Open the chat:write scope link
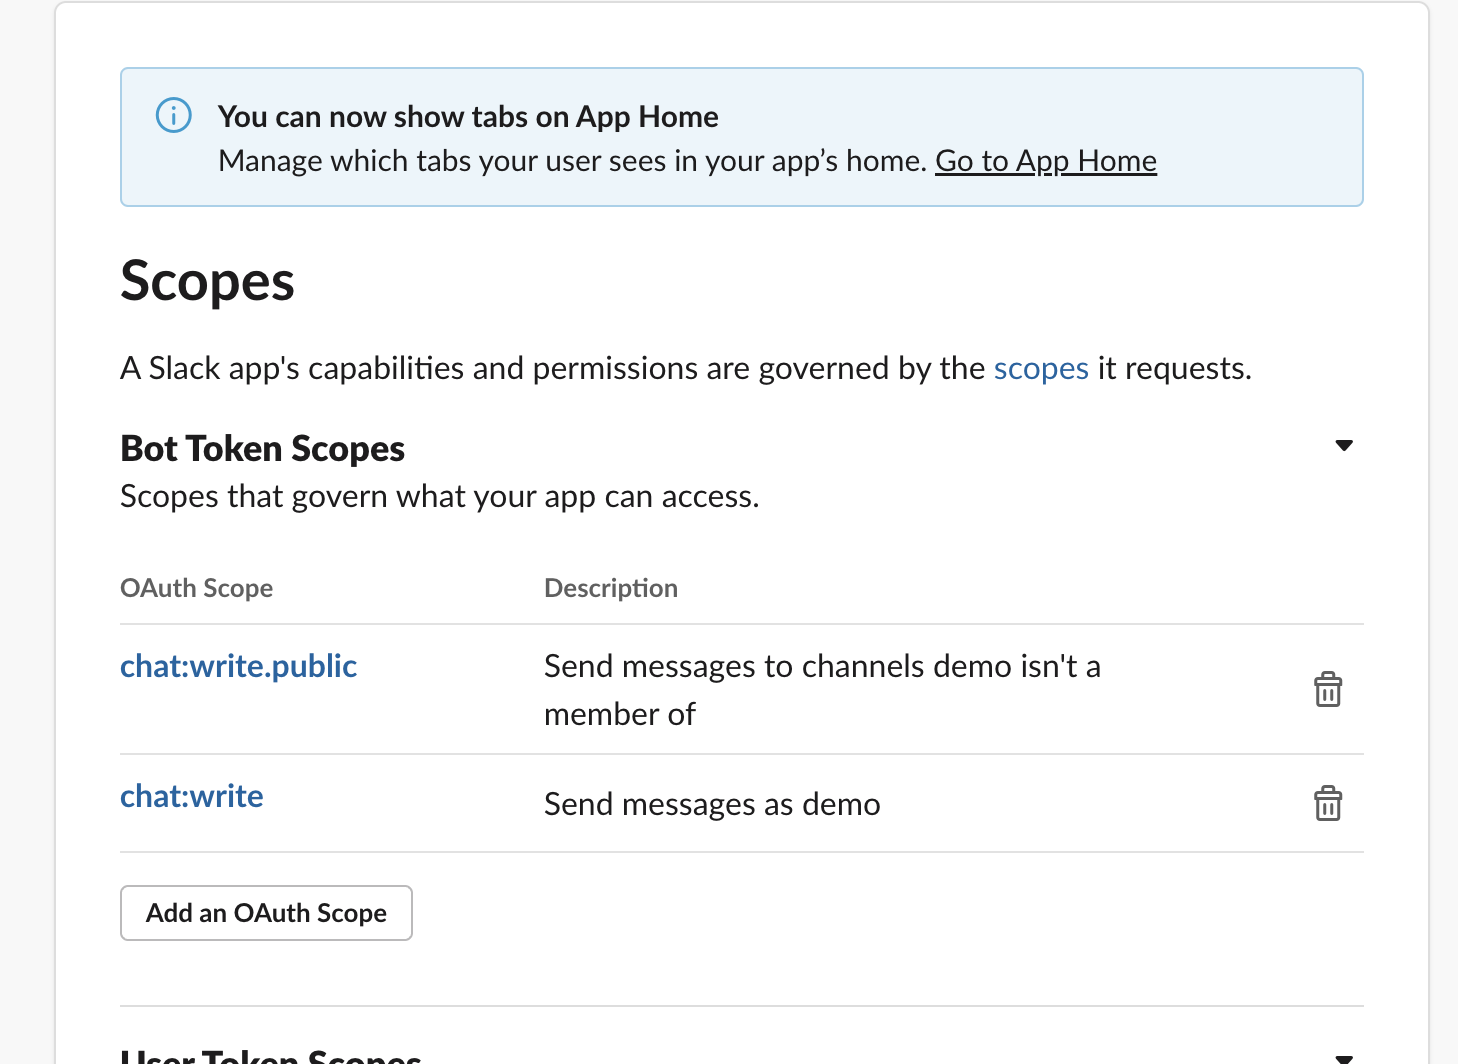Image resolution: width=1458 pixels, height=1064 pixels. pos(192,797)
